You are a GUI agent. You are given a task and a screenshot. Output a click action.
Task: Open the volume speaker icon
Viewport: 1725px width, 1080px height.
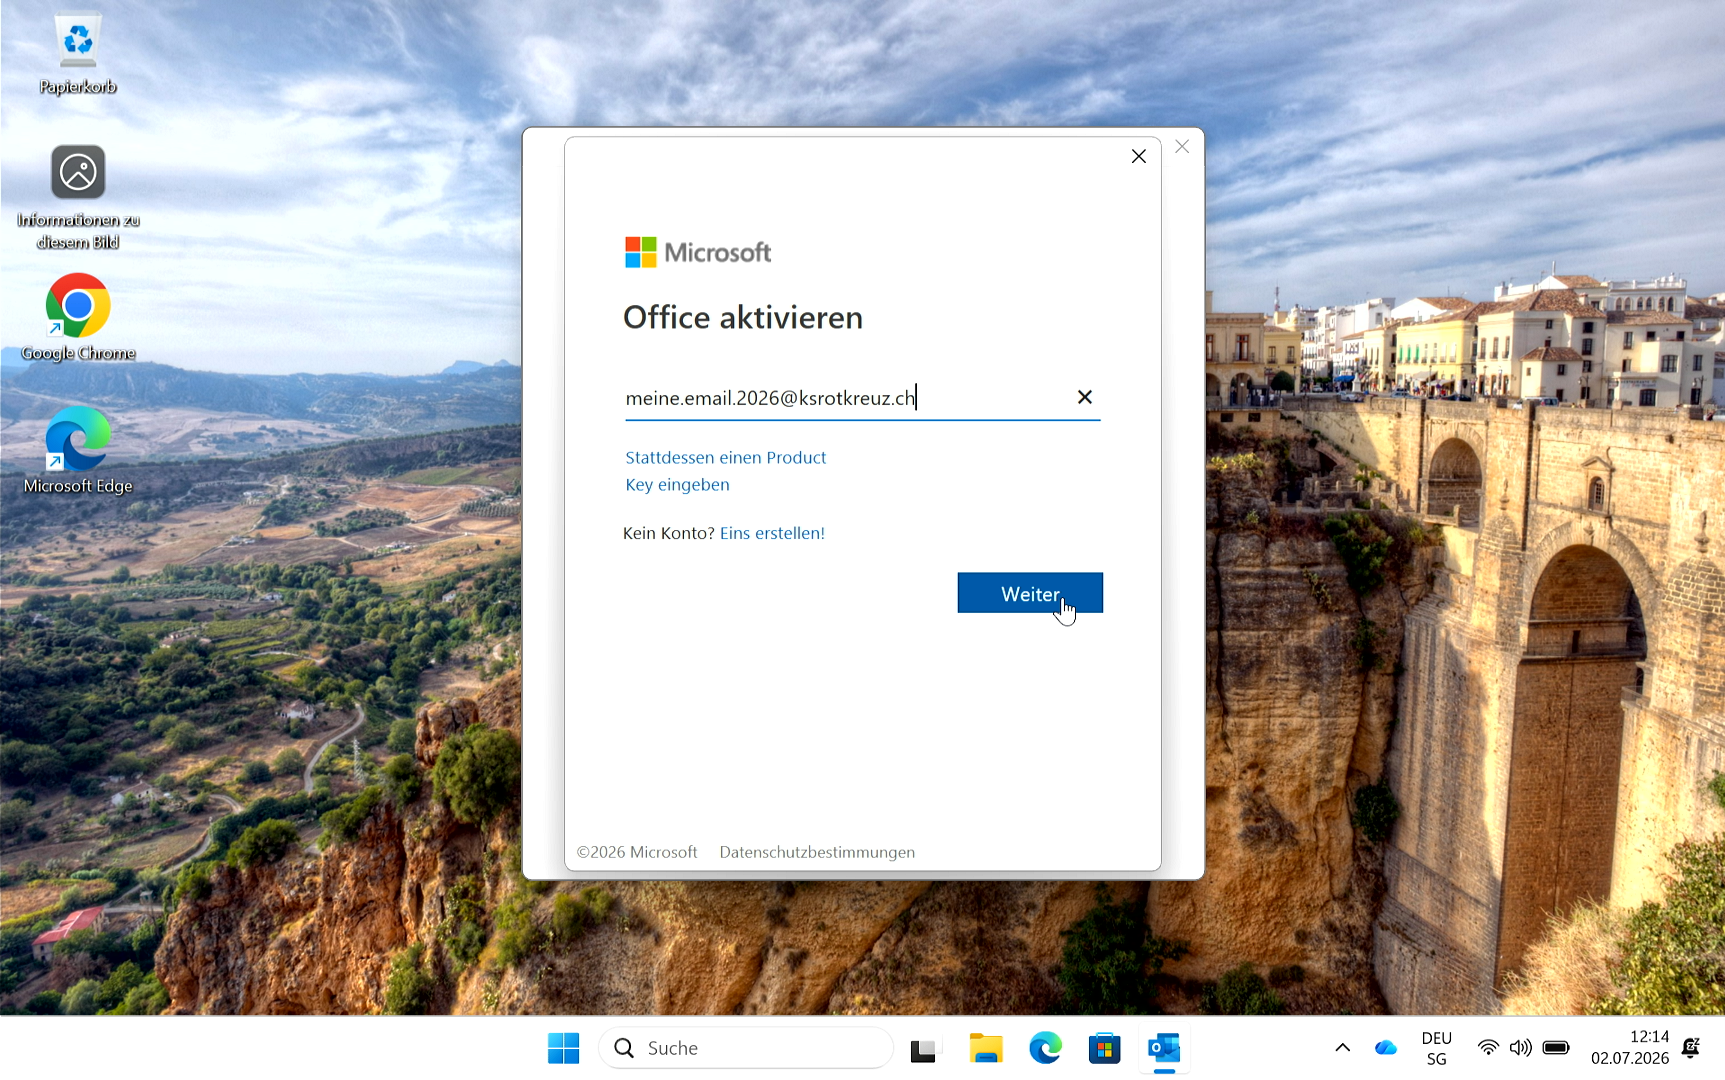tap(1521, 1048)
